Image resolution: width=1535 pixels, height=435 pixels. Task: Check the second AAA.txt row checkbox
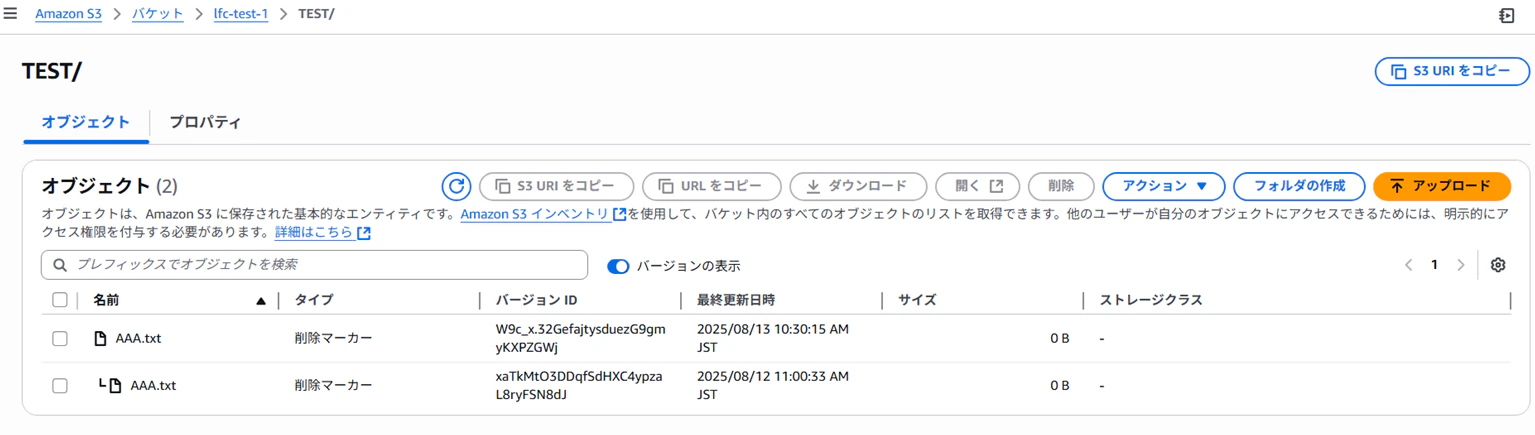(60, 386)
